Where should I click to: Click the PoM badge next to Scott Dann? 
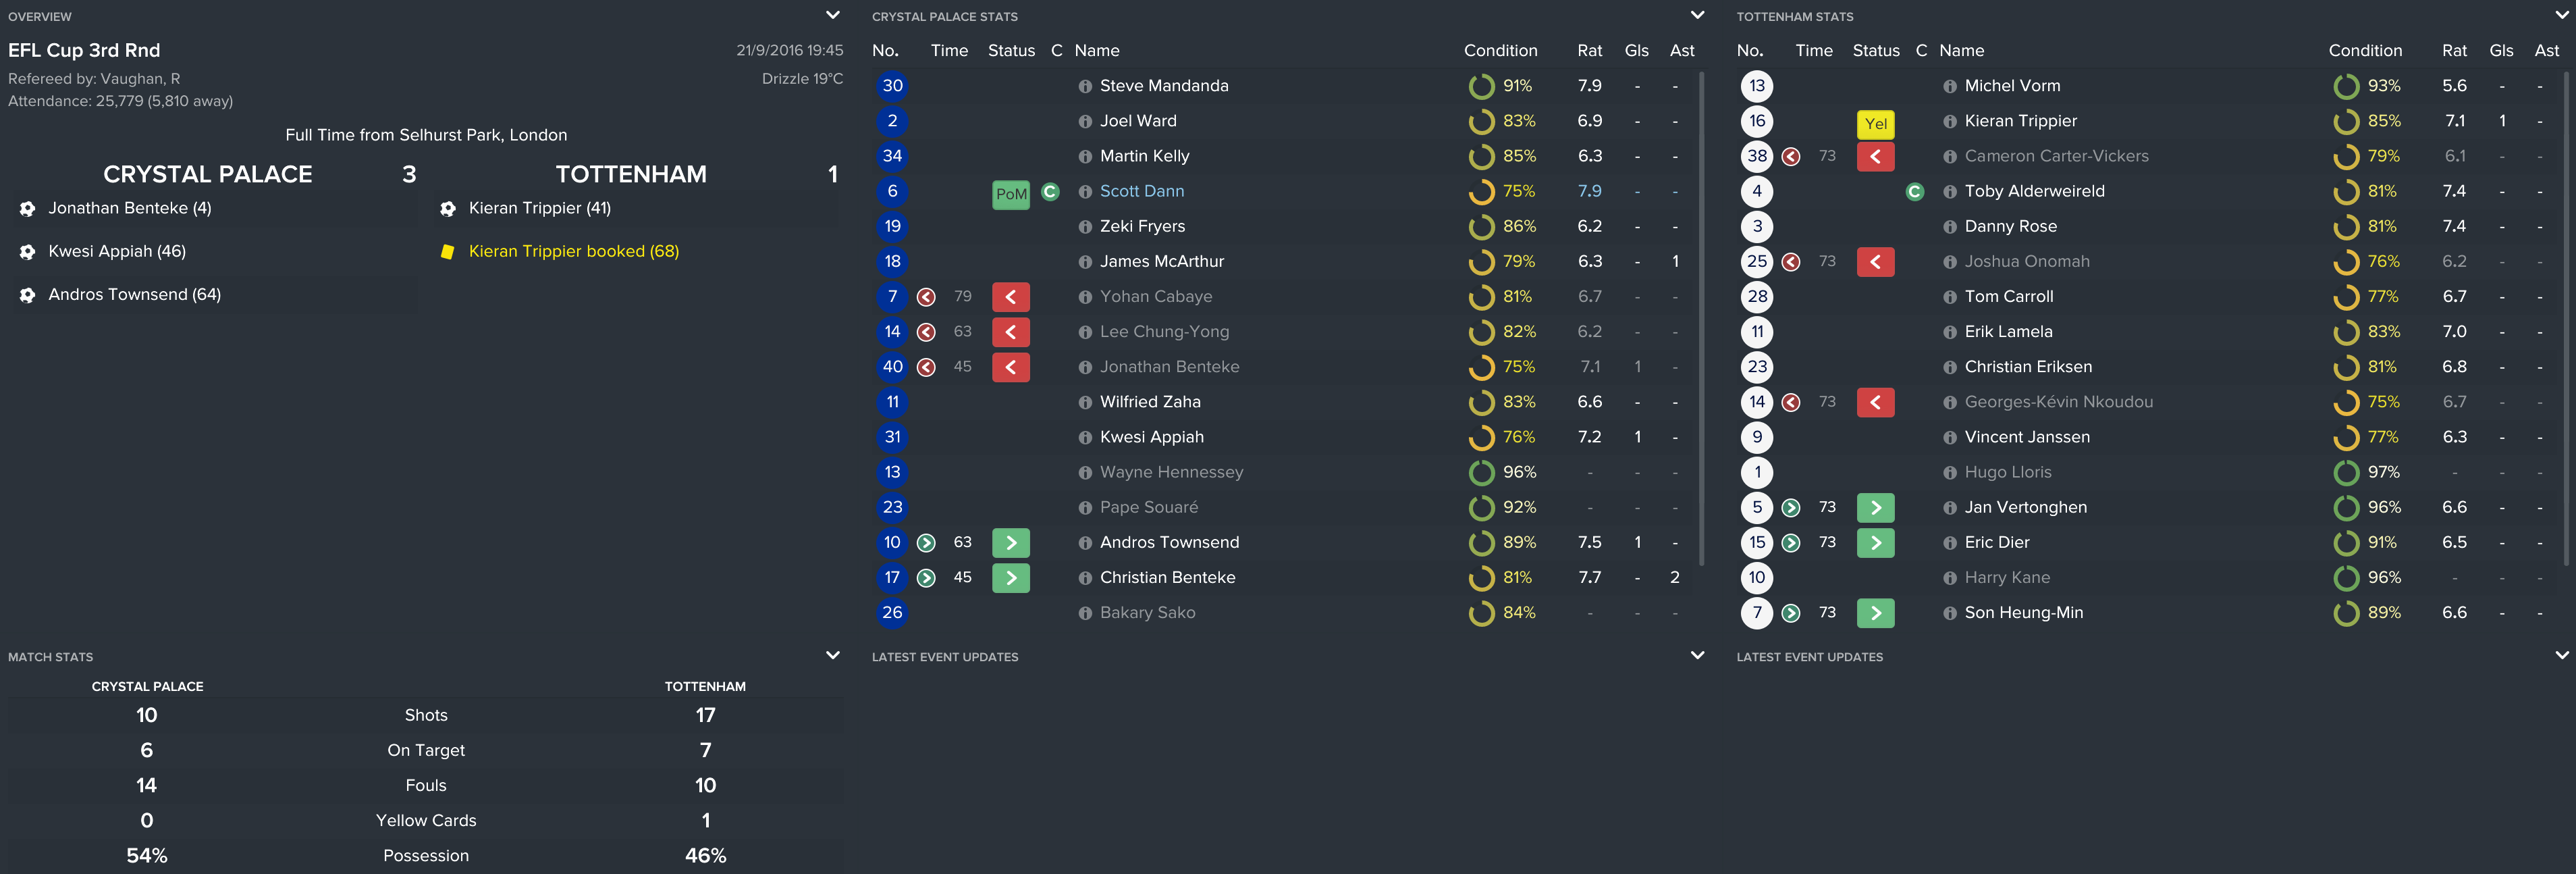(x=1010, y=193)
